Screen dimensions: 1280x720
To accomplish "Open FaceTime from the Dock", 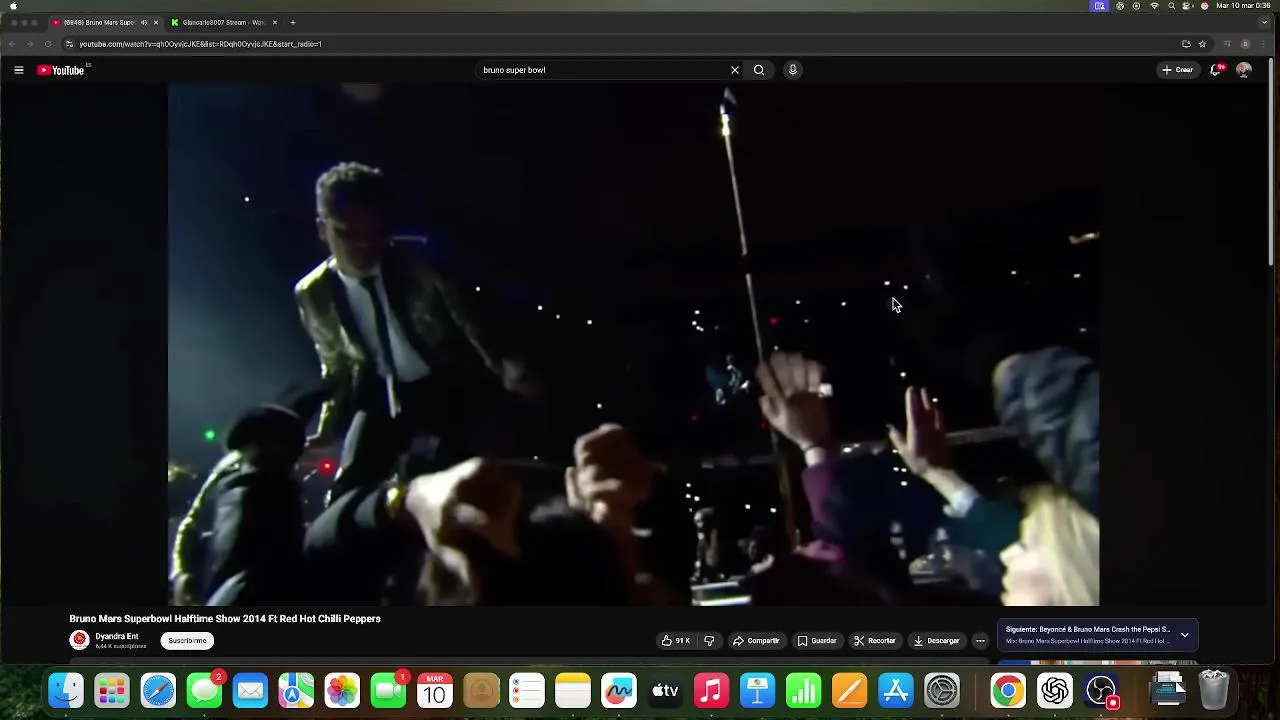I will [388, 690].
